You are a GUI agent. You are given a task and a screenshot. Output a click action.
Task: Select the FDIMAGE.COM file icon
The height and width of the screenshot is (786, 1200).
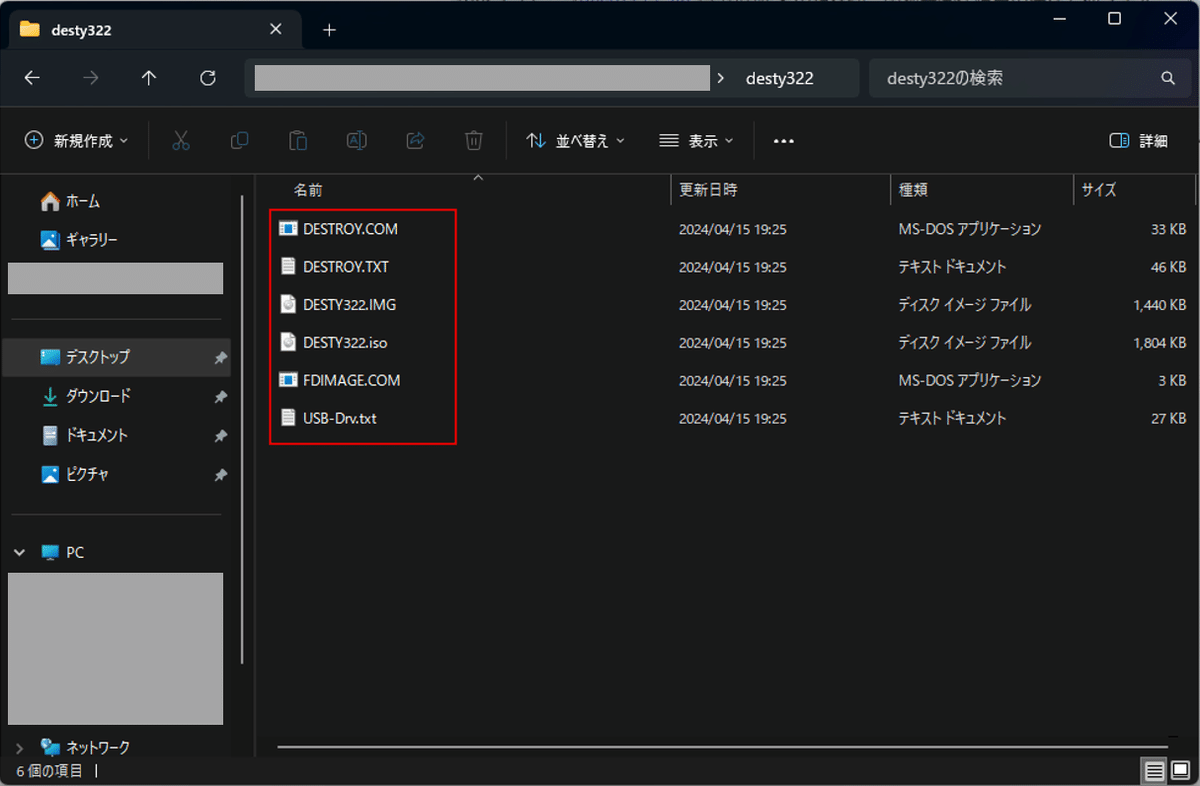tap(288, 380)
